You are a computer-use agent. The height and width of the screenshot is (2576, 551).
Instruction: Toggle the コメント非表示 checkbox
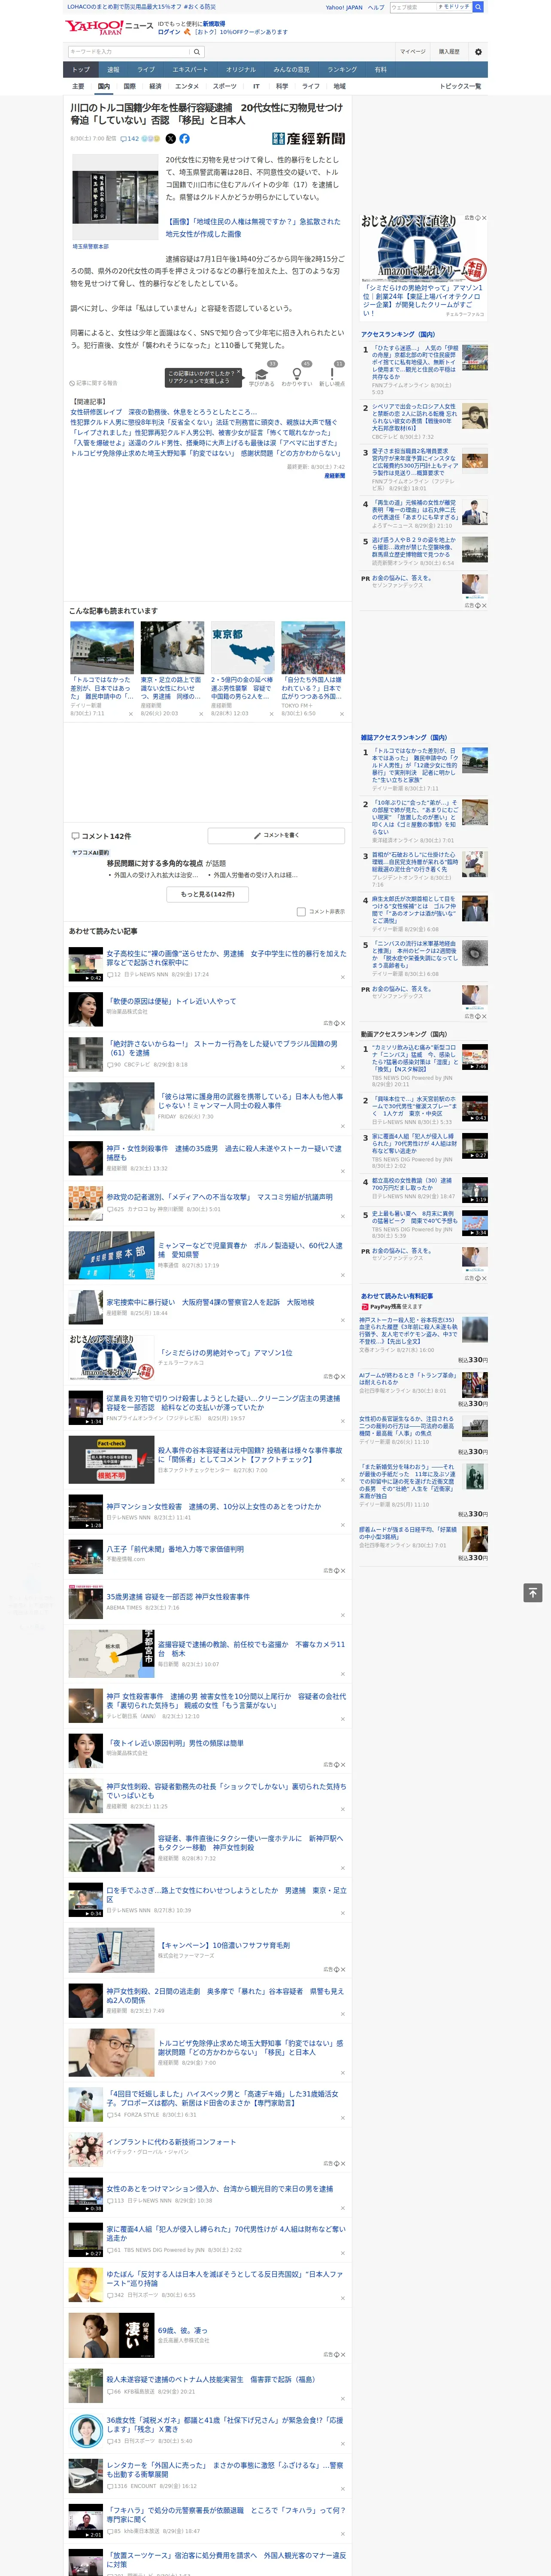click(x=301, y=912)
